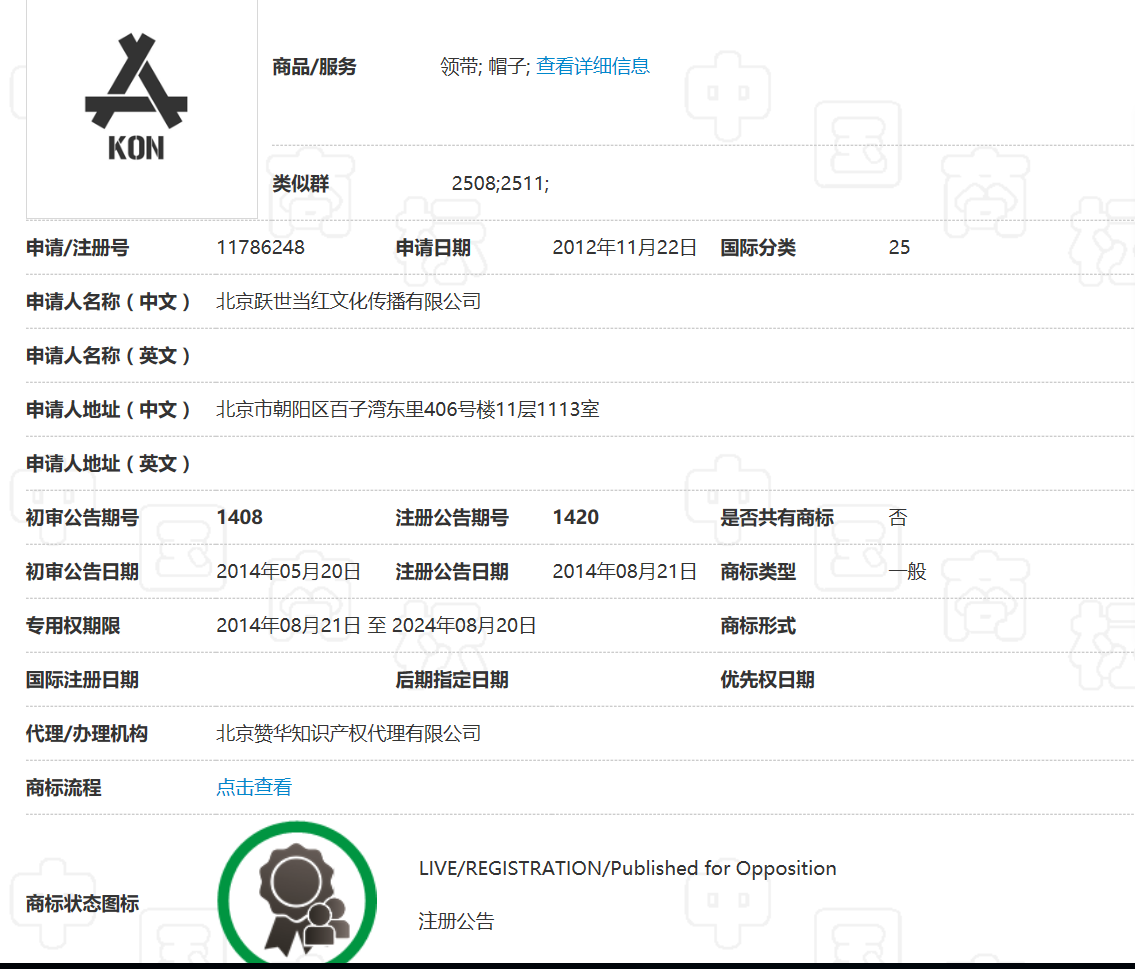Click the agency name 北京赞华知识产权代理有限公司
Image resolution: width=1135 pixels, height=969 pixels.
[x=349, y=734]
